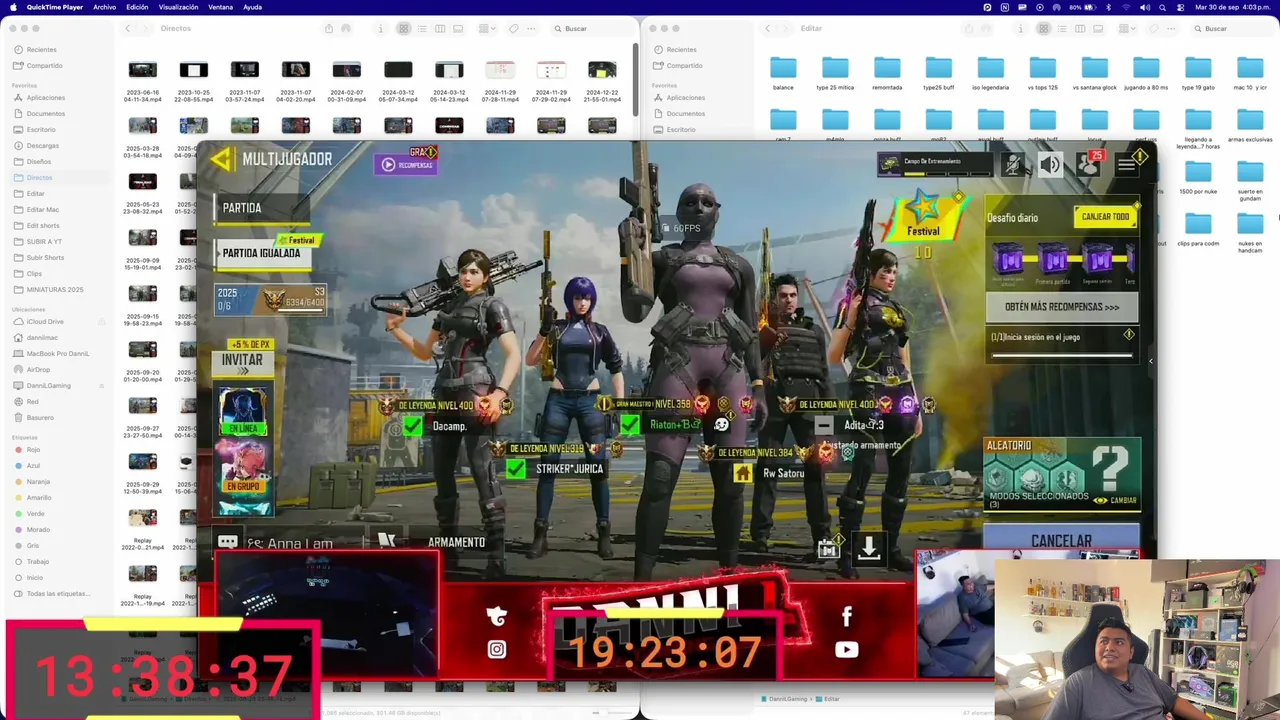The width and height of the screenshot is (1280, 720).
Task: Collapse the side panel arrow at game edge
Action: coord(1150,361)
